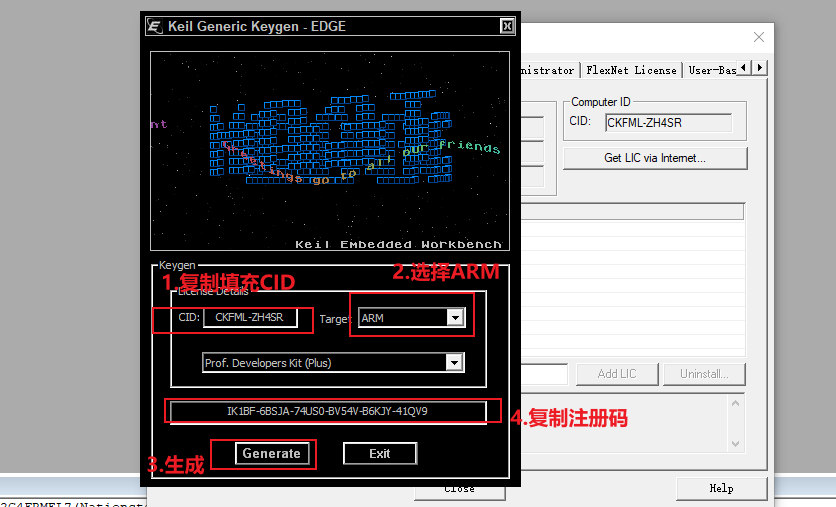Open the Prof. Developers Kit (Plus) dropdown
The width and height of the screenshot is (836, 507).
(333, 363)
